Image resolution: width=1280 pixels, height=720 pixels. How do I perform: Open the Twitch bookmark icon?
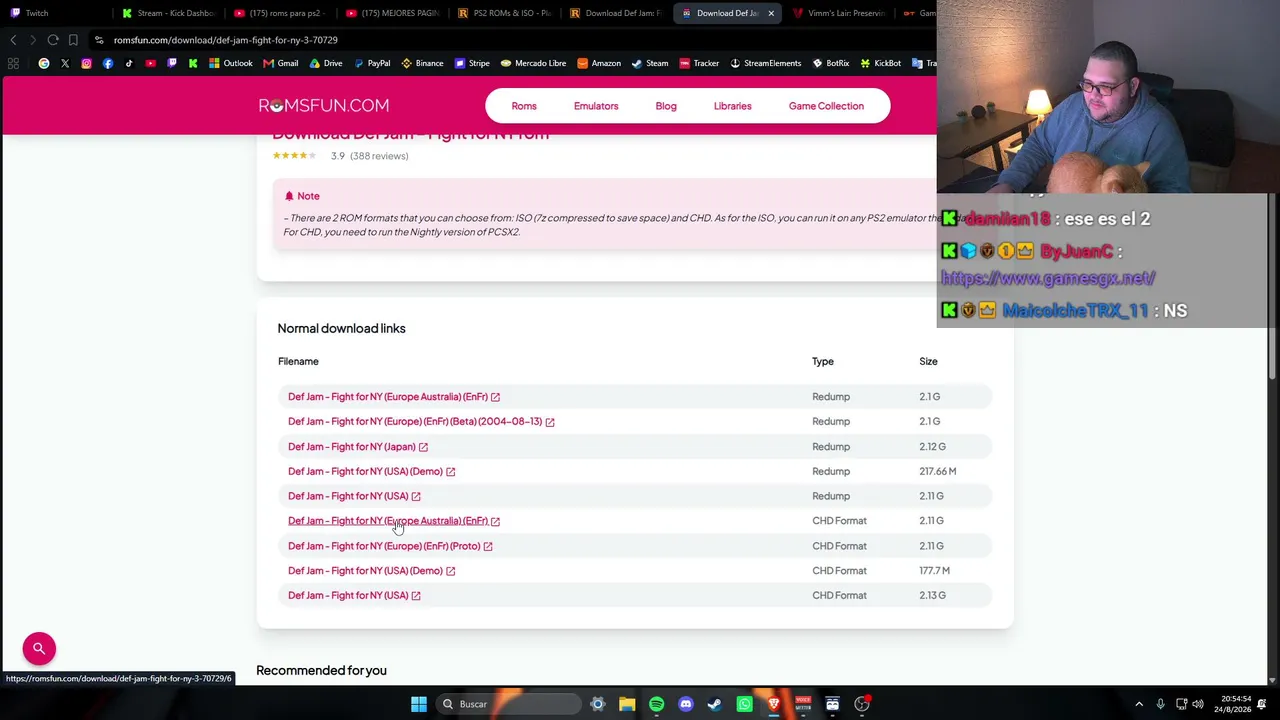coord(172,63)
